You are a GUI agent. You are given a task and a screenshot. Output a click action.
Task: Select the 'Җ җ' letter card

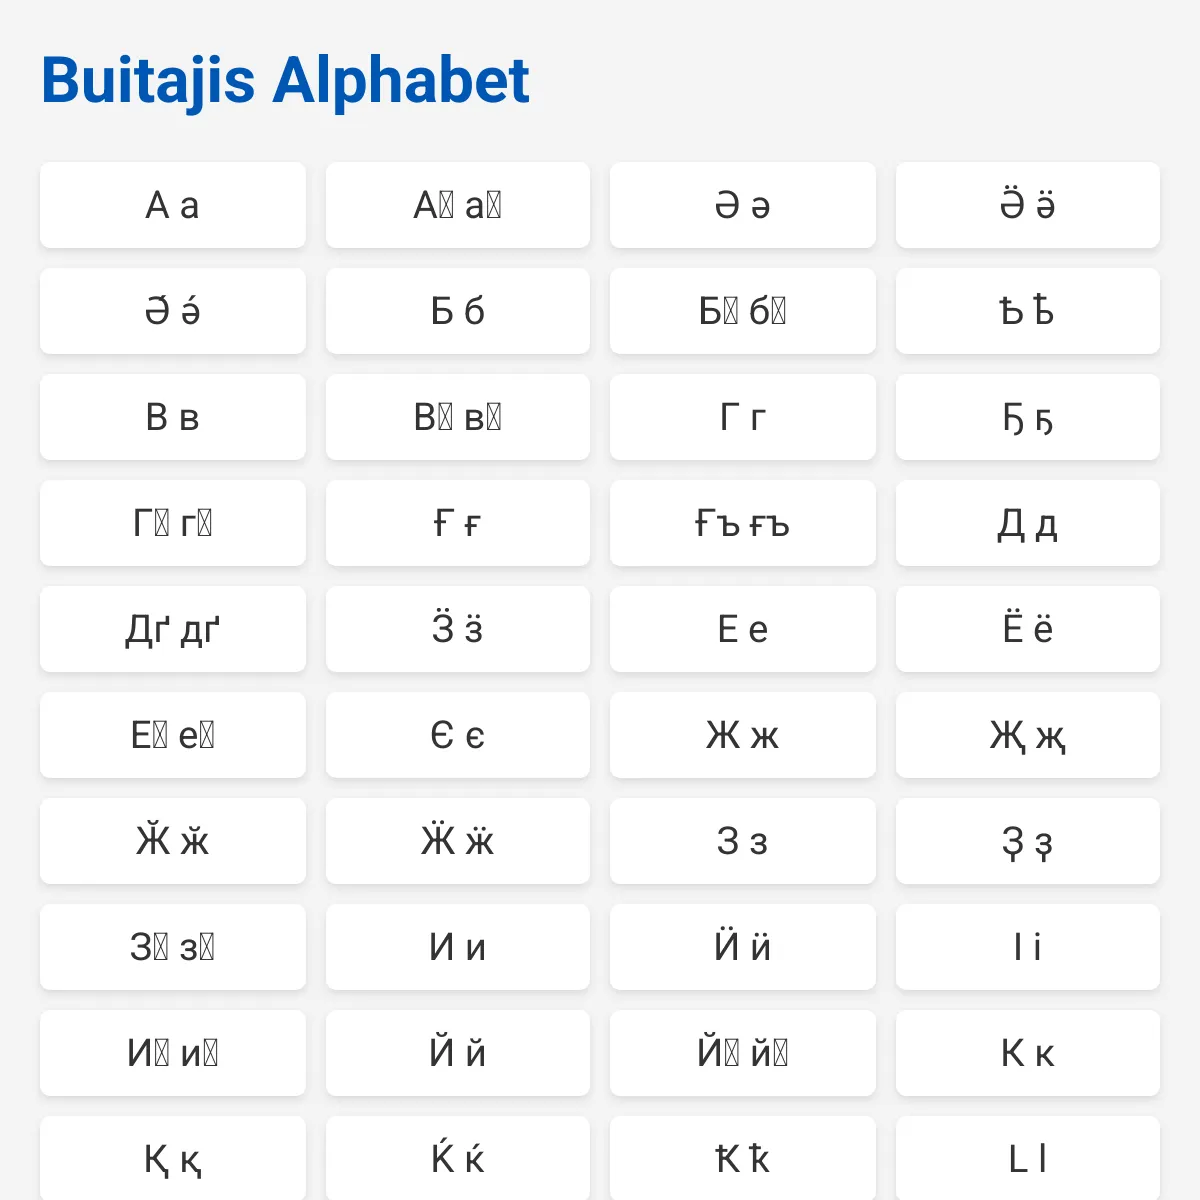click(1028, 735)
